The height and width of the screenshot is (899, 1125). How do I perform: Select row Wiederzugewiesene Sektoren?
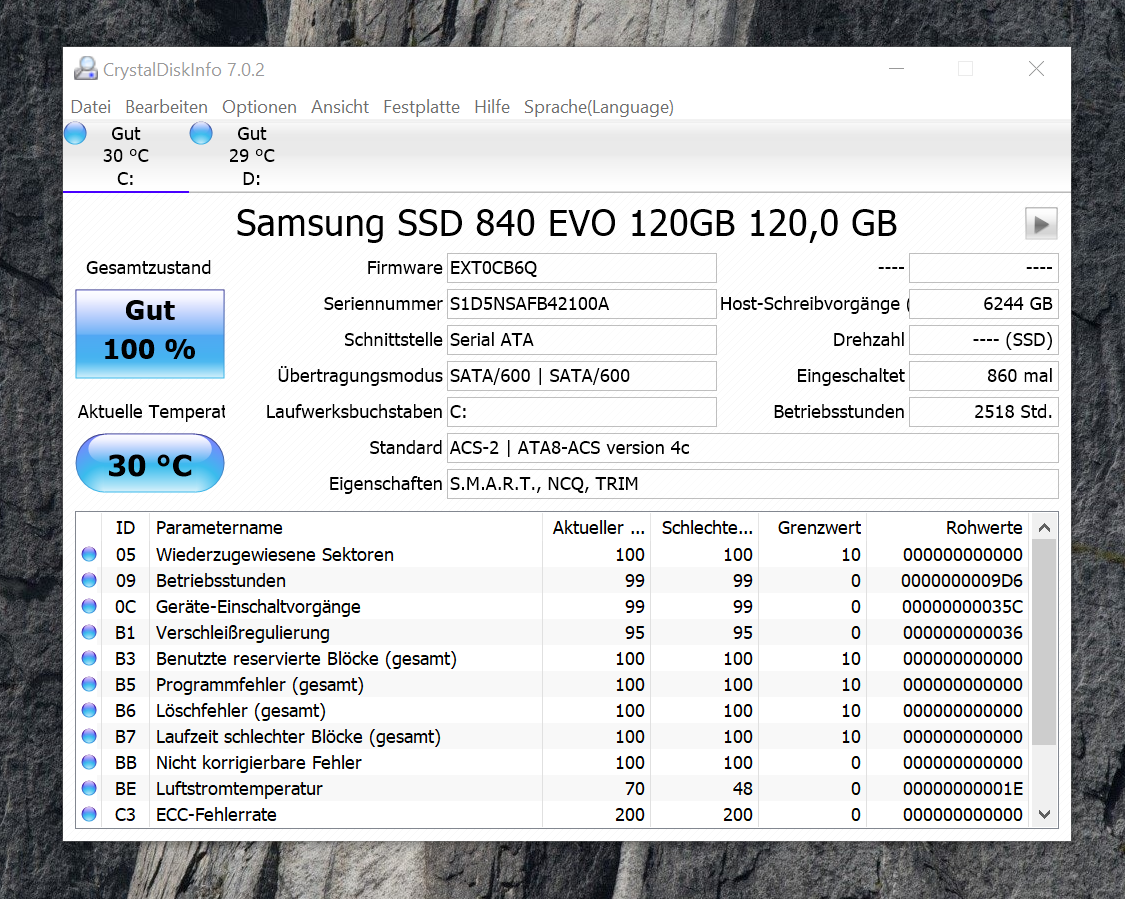pyautogui.click(x=553, y=555)
